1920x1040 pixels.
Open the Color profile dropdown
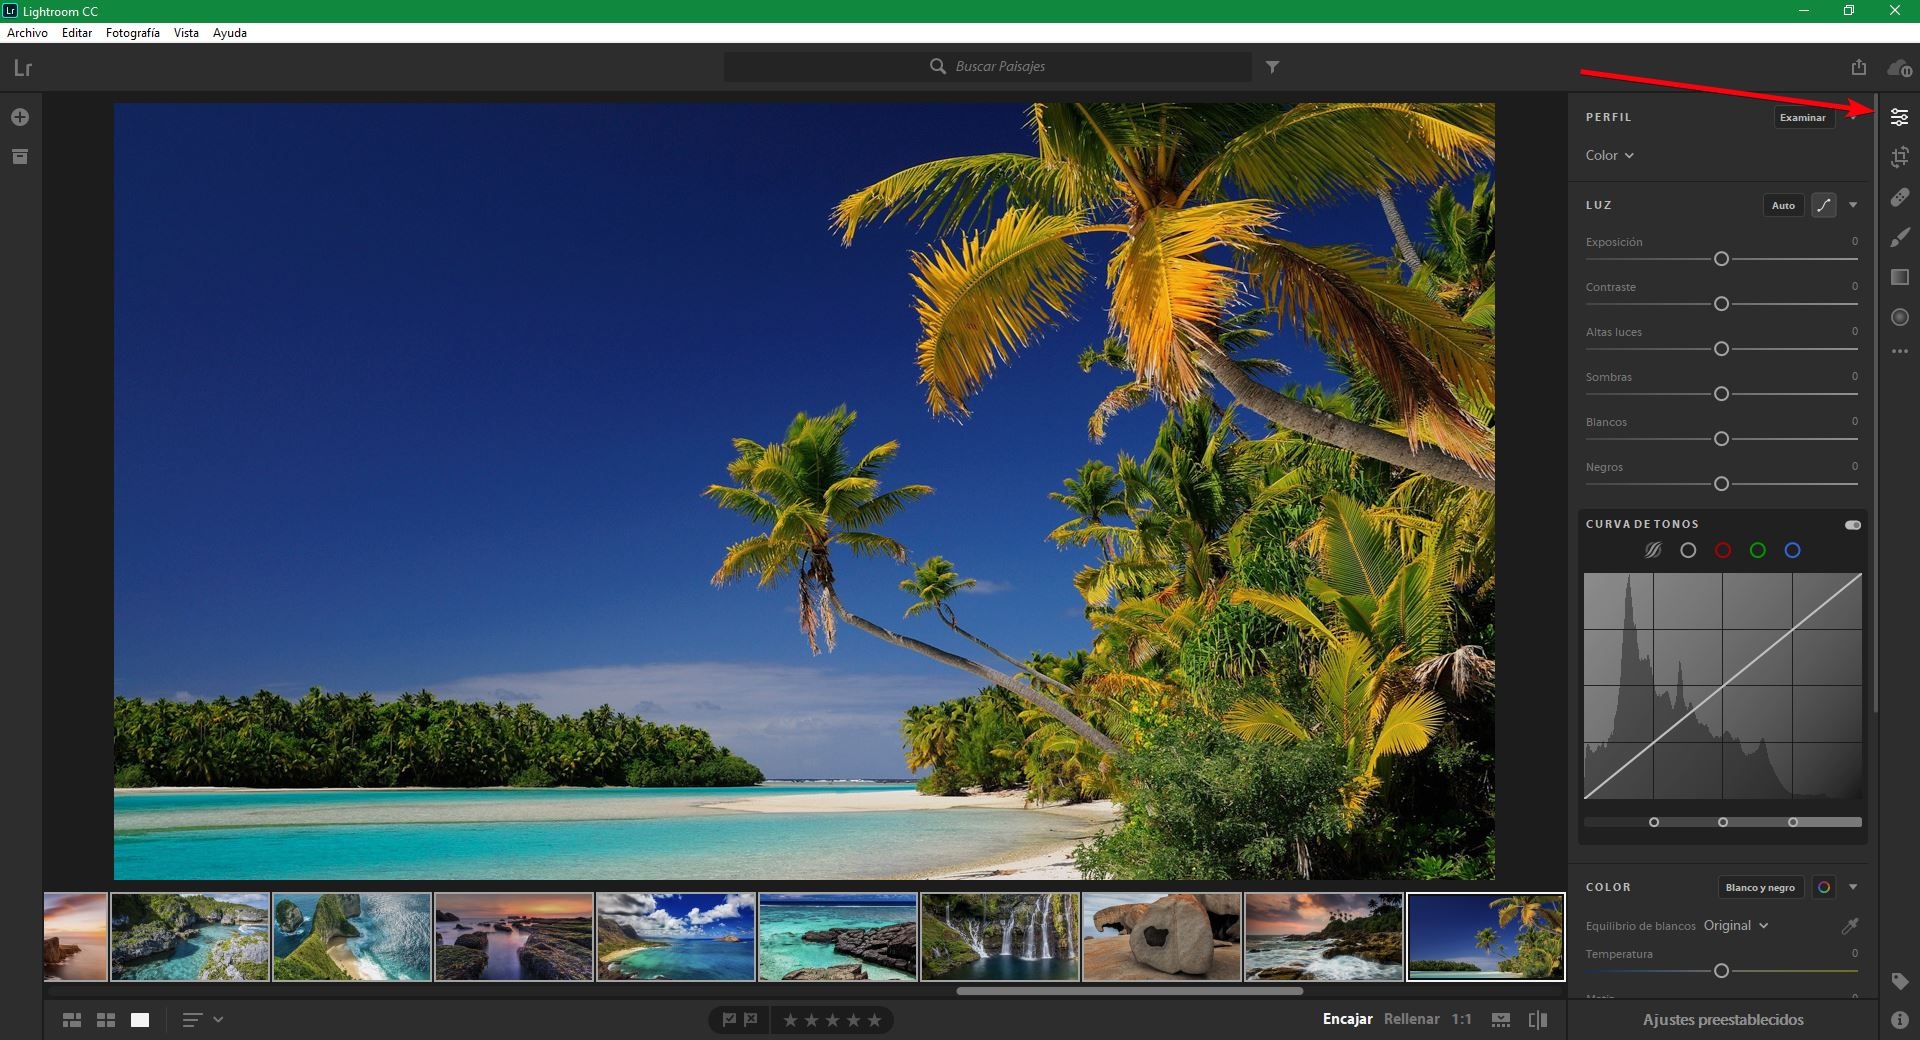1609,155
